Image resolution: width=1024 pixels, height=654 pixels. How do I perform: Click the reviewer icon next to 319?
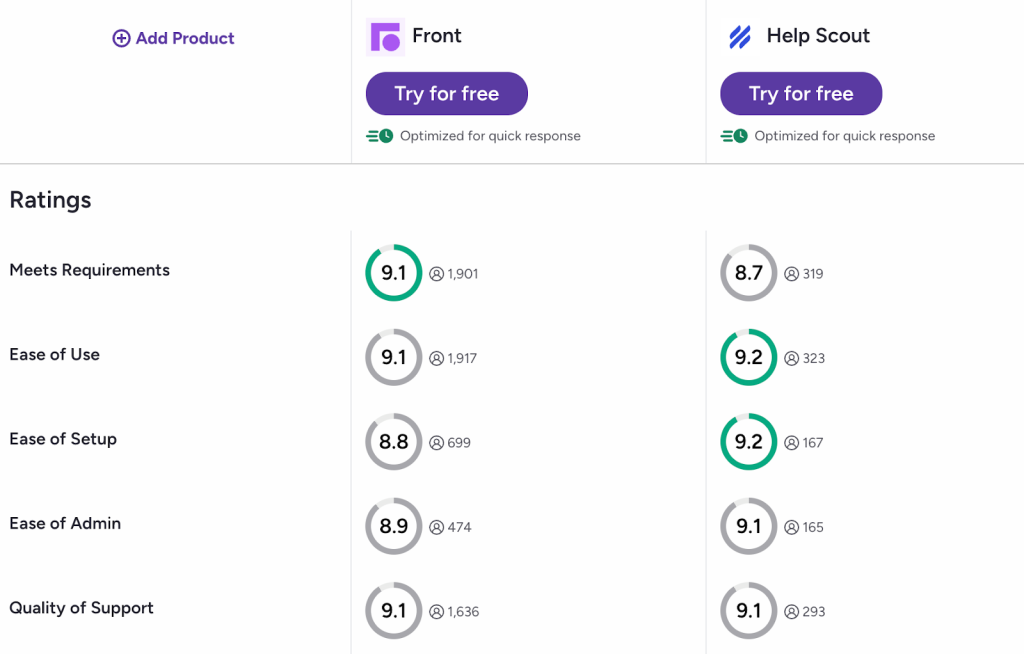(790, 273)
